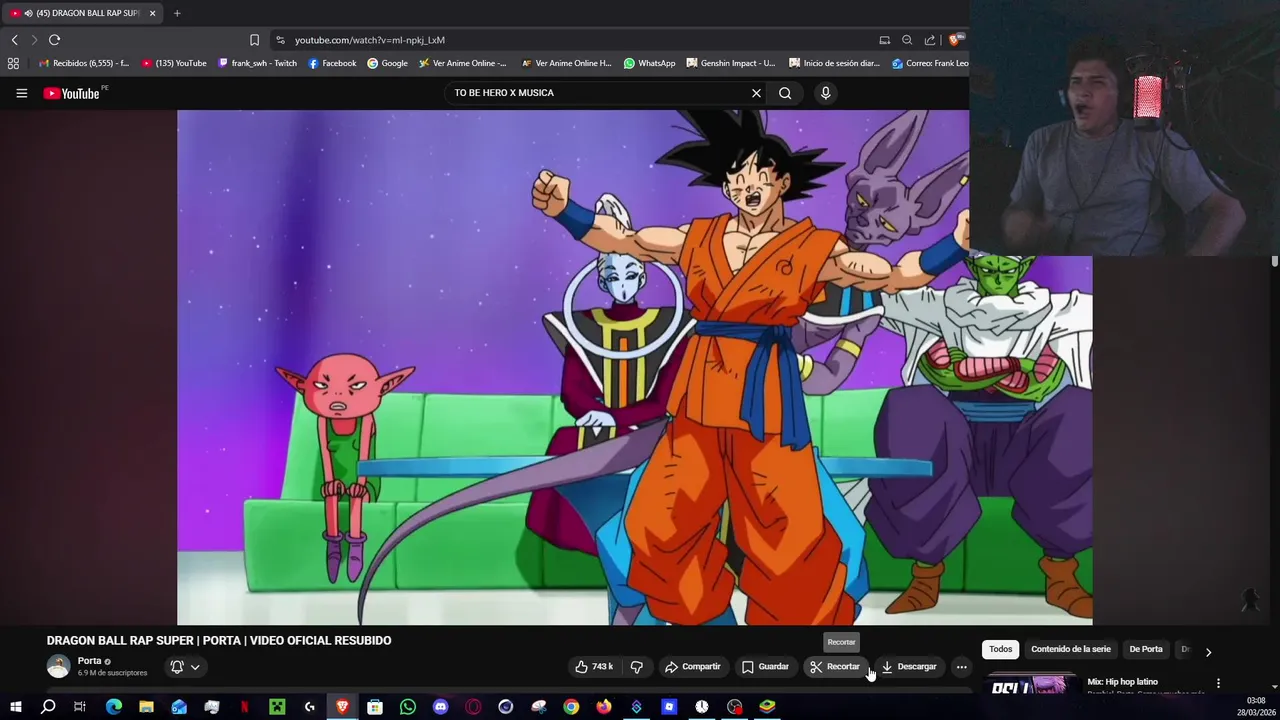Toggle the notification bell for Porta

click(177, 667)
